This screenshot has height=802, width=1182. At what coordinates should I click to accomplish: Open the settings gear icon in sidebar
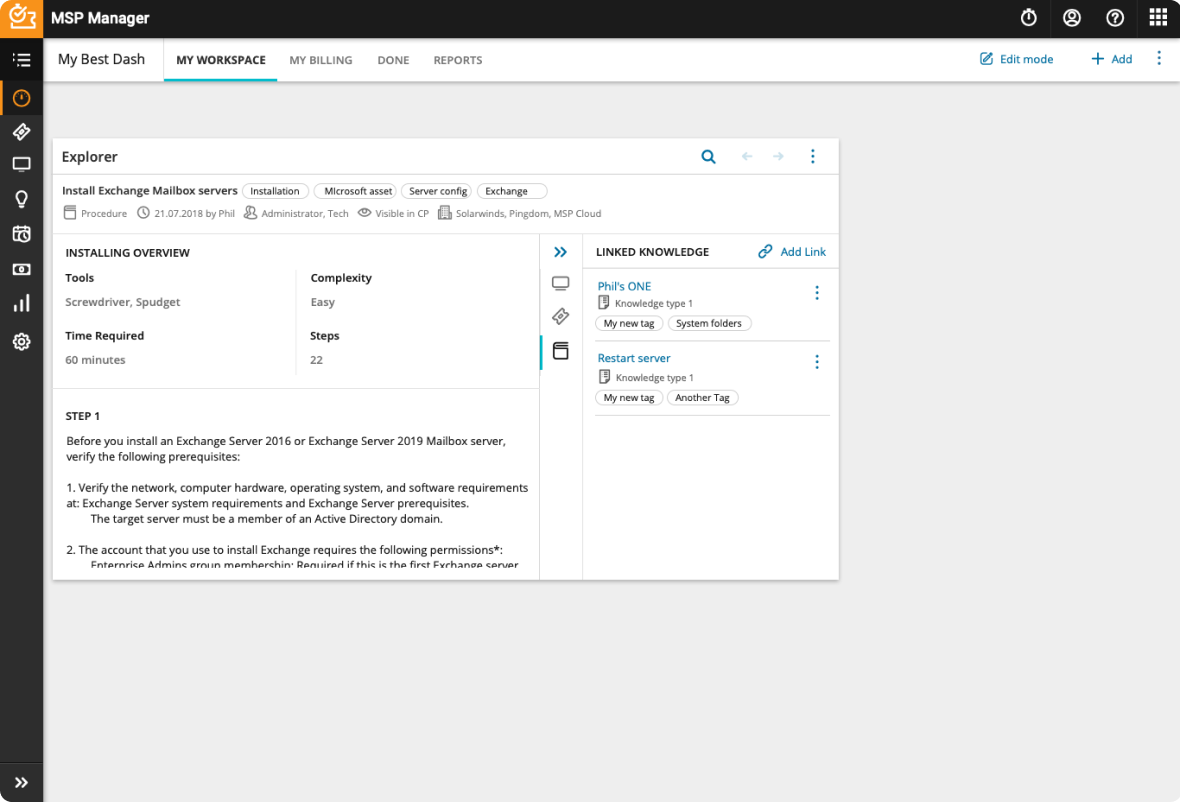[x=21, y=341]
